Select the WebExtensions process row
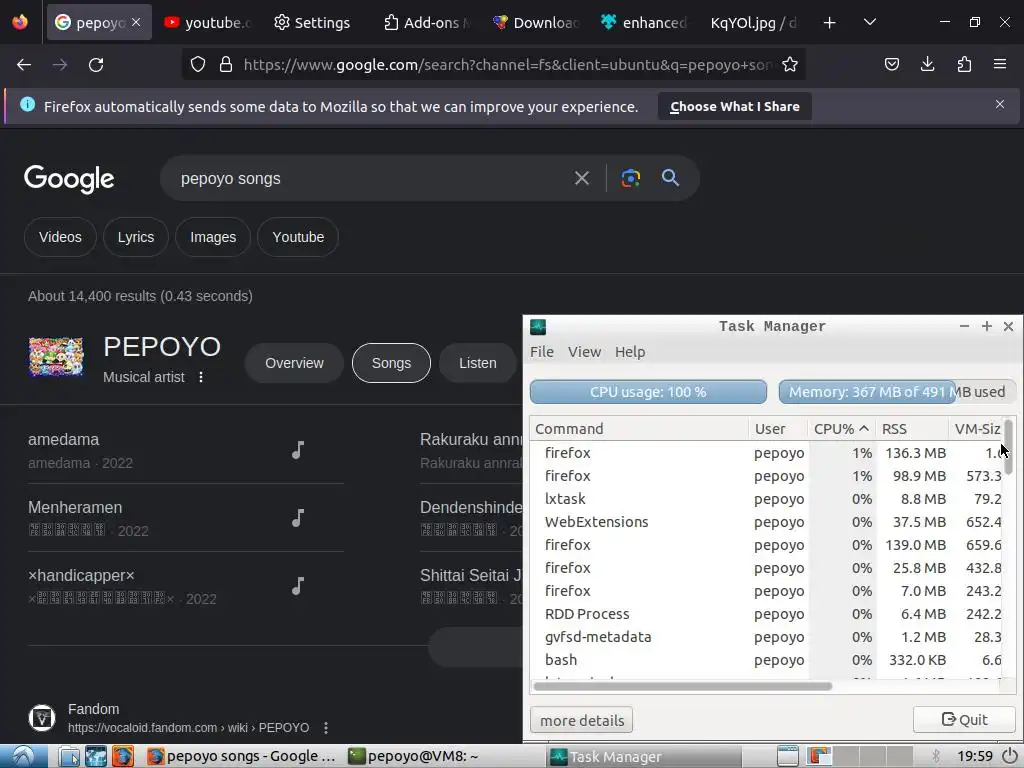This screenshot has height=768, width=1024. 767,522
